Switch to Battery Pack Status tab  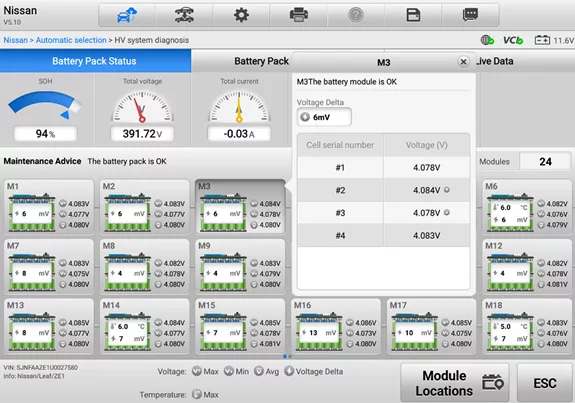[95, 61]
